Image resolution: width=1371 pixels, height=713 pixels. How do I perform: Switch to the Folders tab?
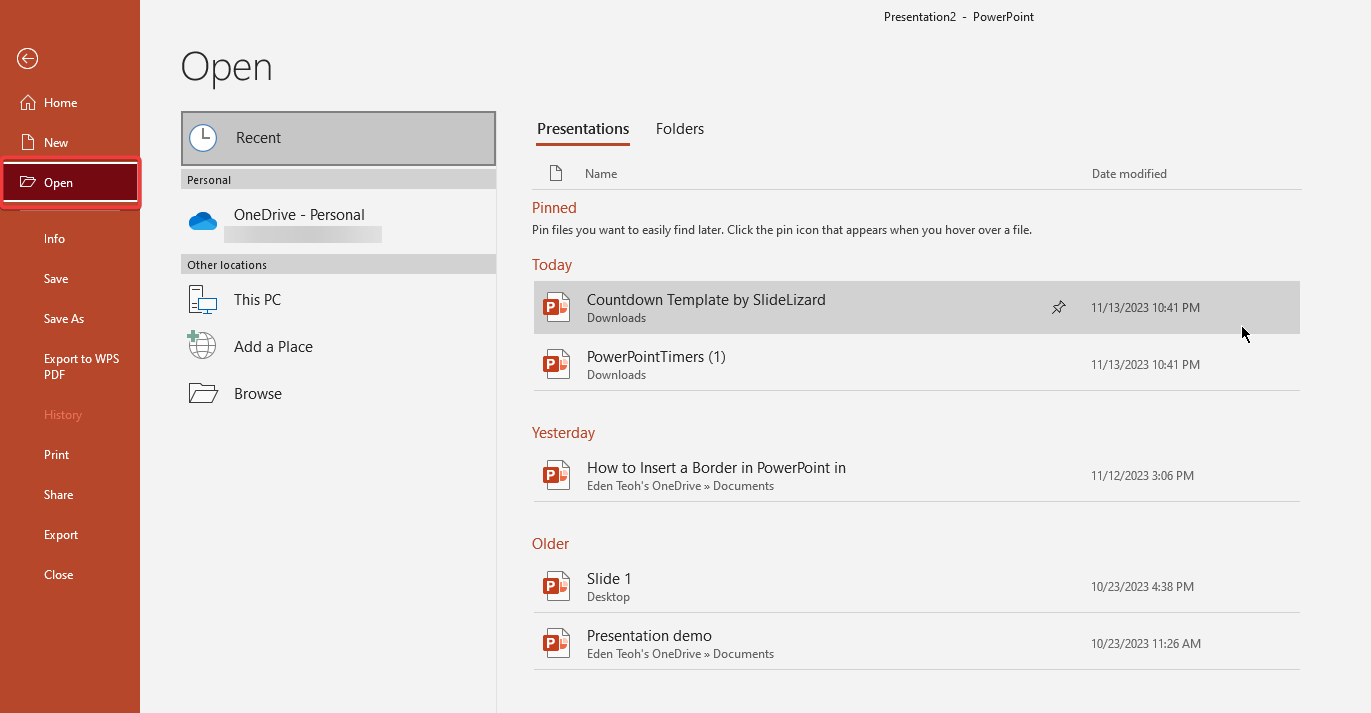[679, 129]
